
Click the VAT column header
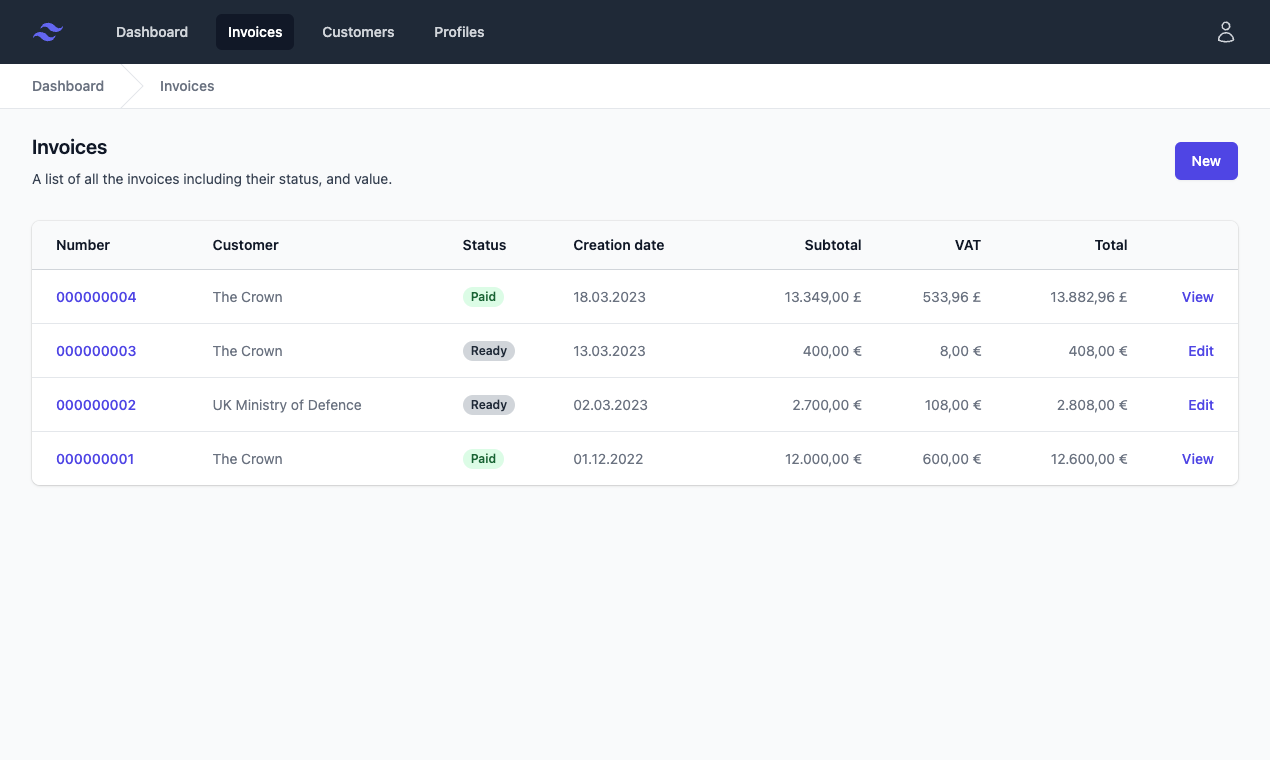coord(968,245)
